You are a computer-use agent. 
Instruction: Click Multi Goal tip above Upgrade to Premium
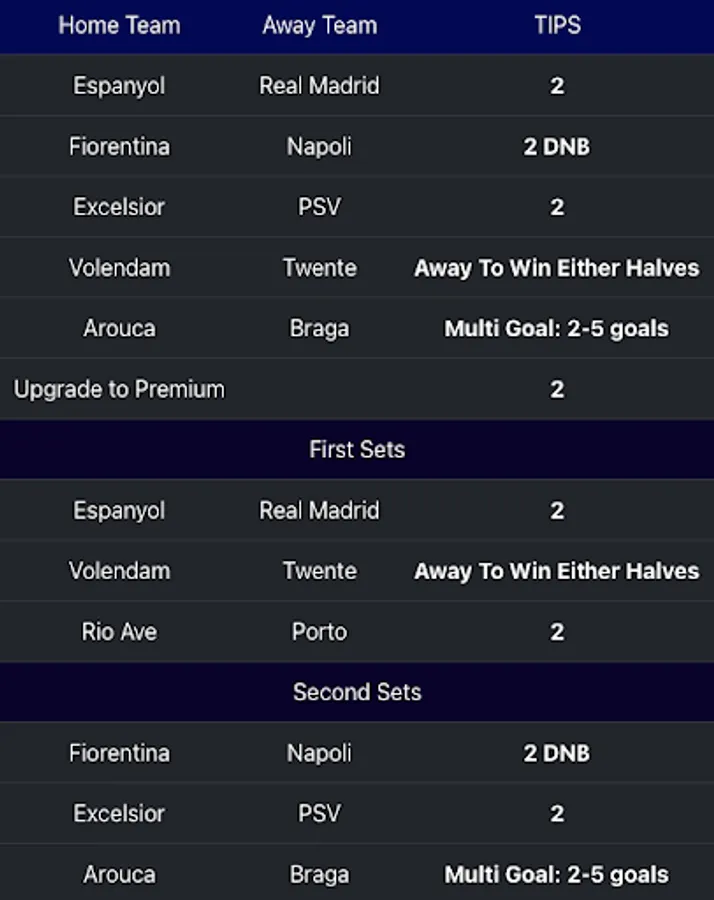[557, 328]
